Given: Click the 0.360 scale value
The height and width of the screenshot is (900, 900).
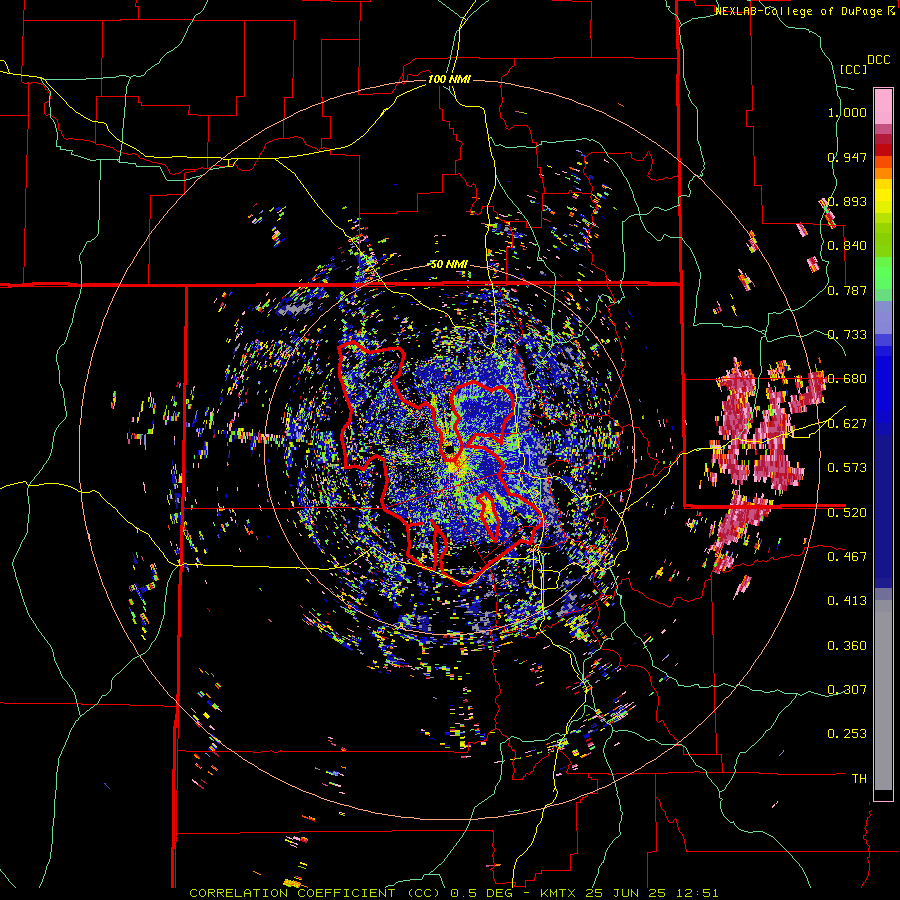Looking at the screenshot, I should tap(847, 646).
